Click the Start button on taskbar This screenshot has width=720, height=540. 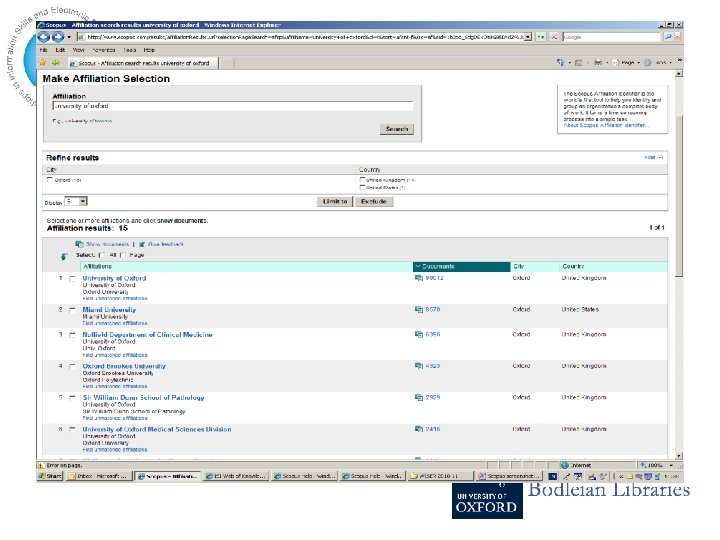(x=50, y=476)
